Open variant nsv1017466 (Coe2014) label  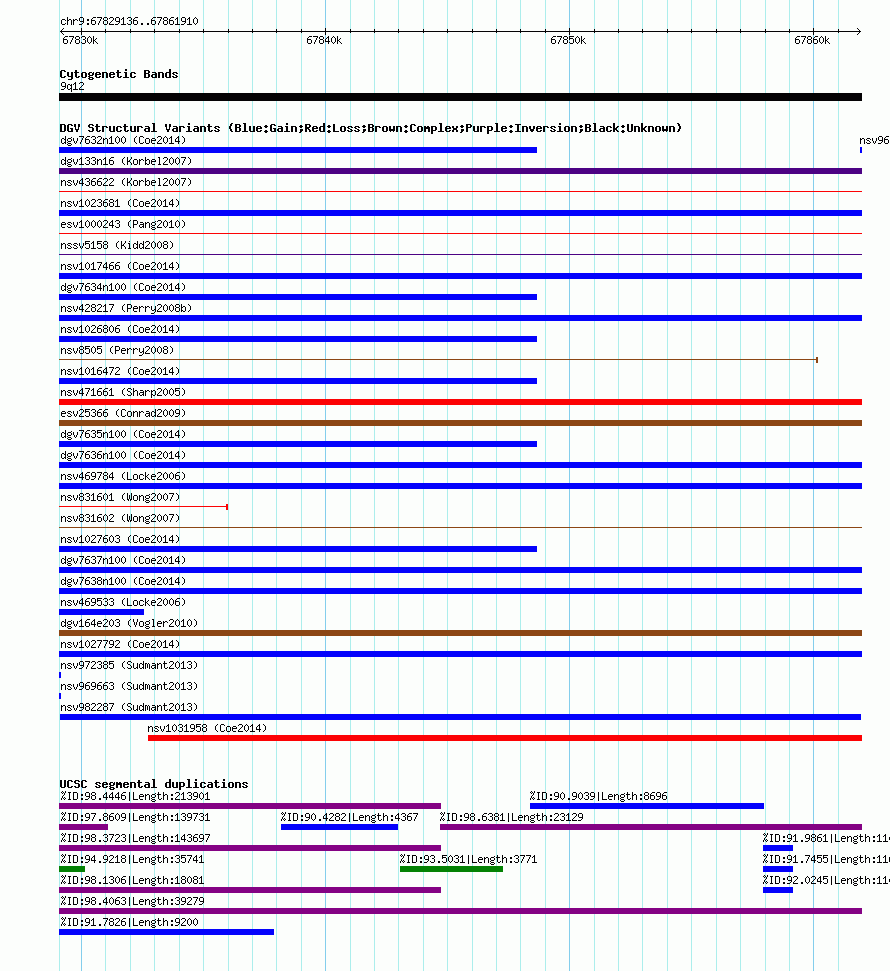pyautogui.click(x=120, y=266)
